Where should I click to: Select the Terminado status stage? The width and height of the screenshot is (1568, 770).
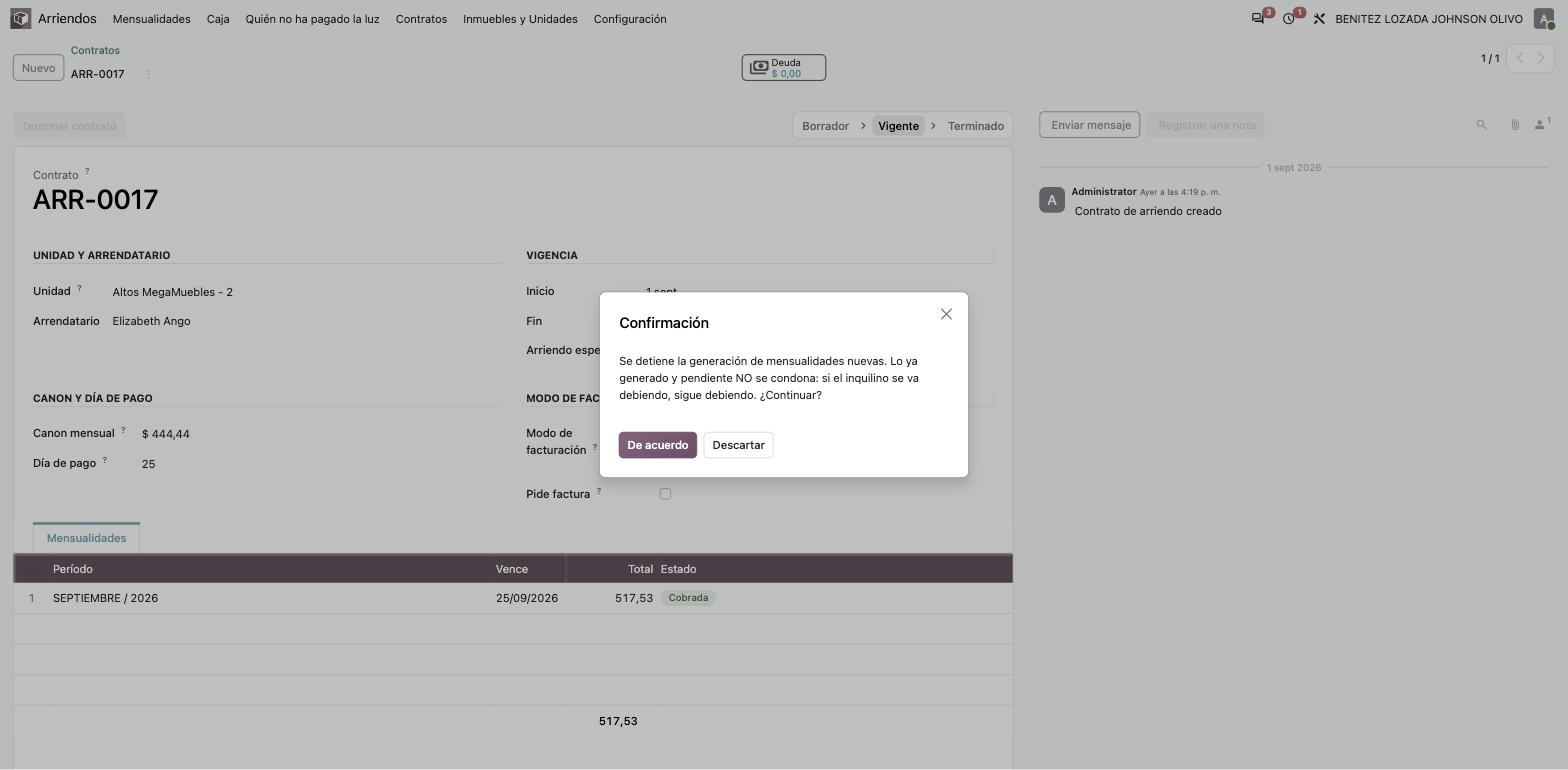tap(976, 126)
